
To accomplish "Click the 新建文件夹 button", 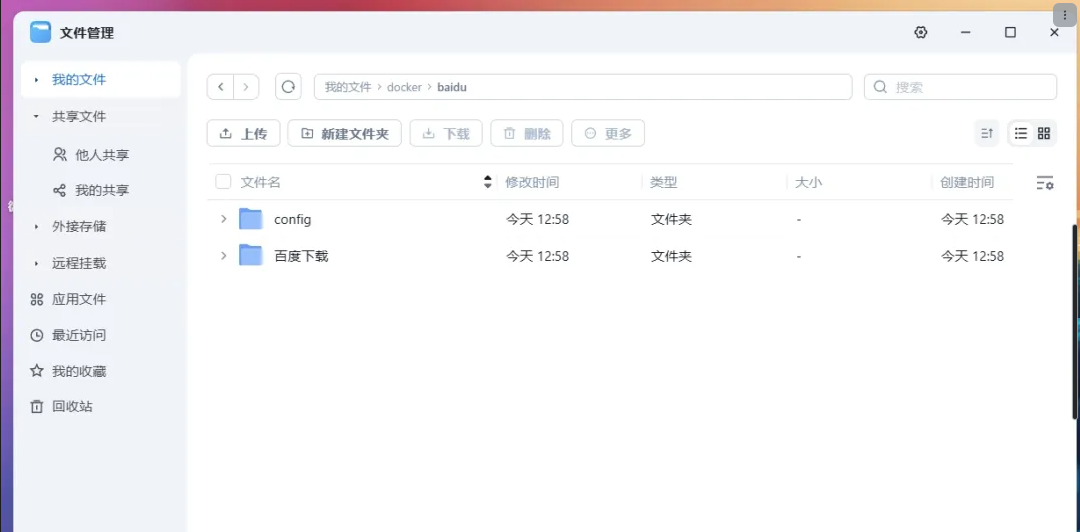I will pyautogui.click(x=344, y=133).
